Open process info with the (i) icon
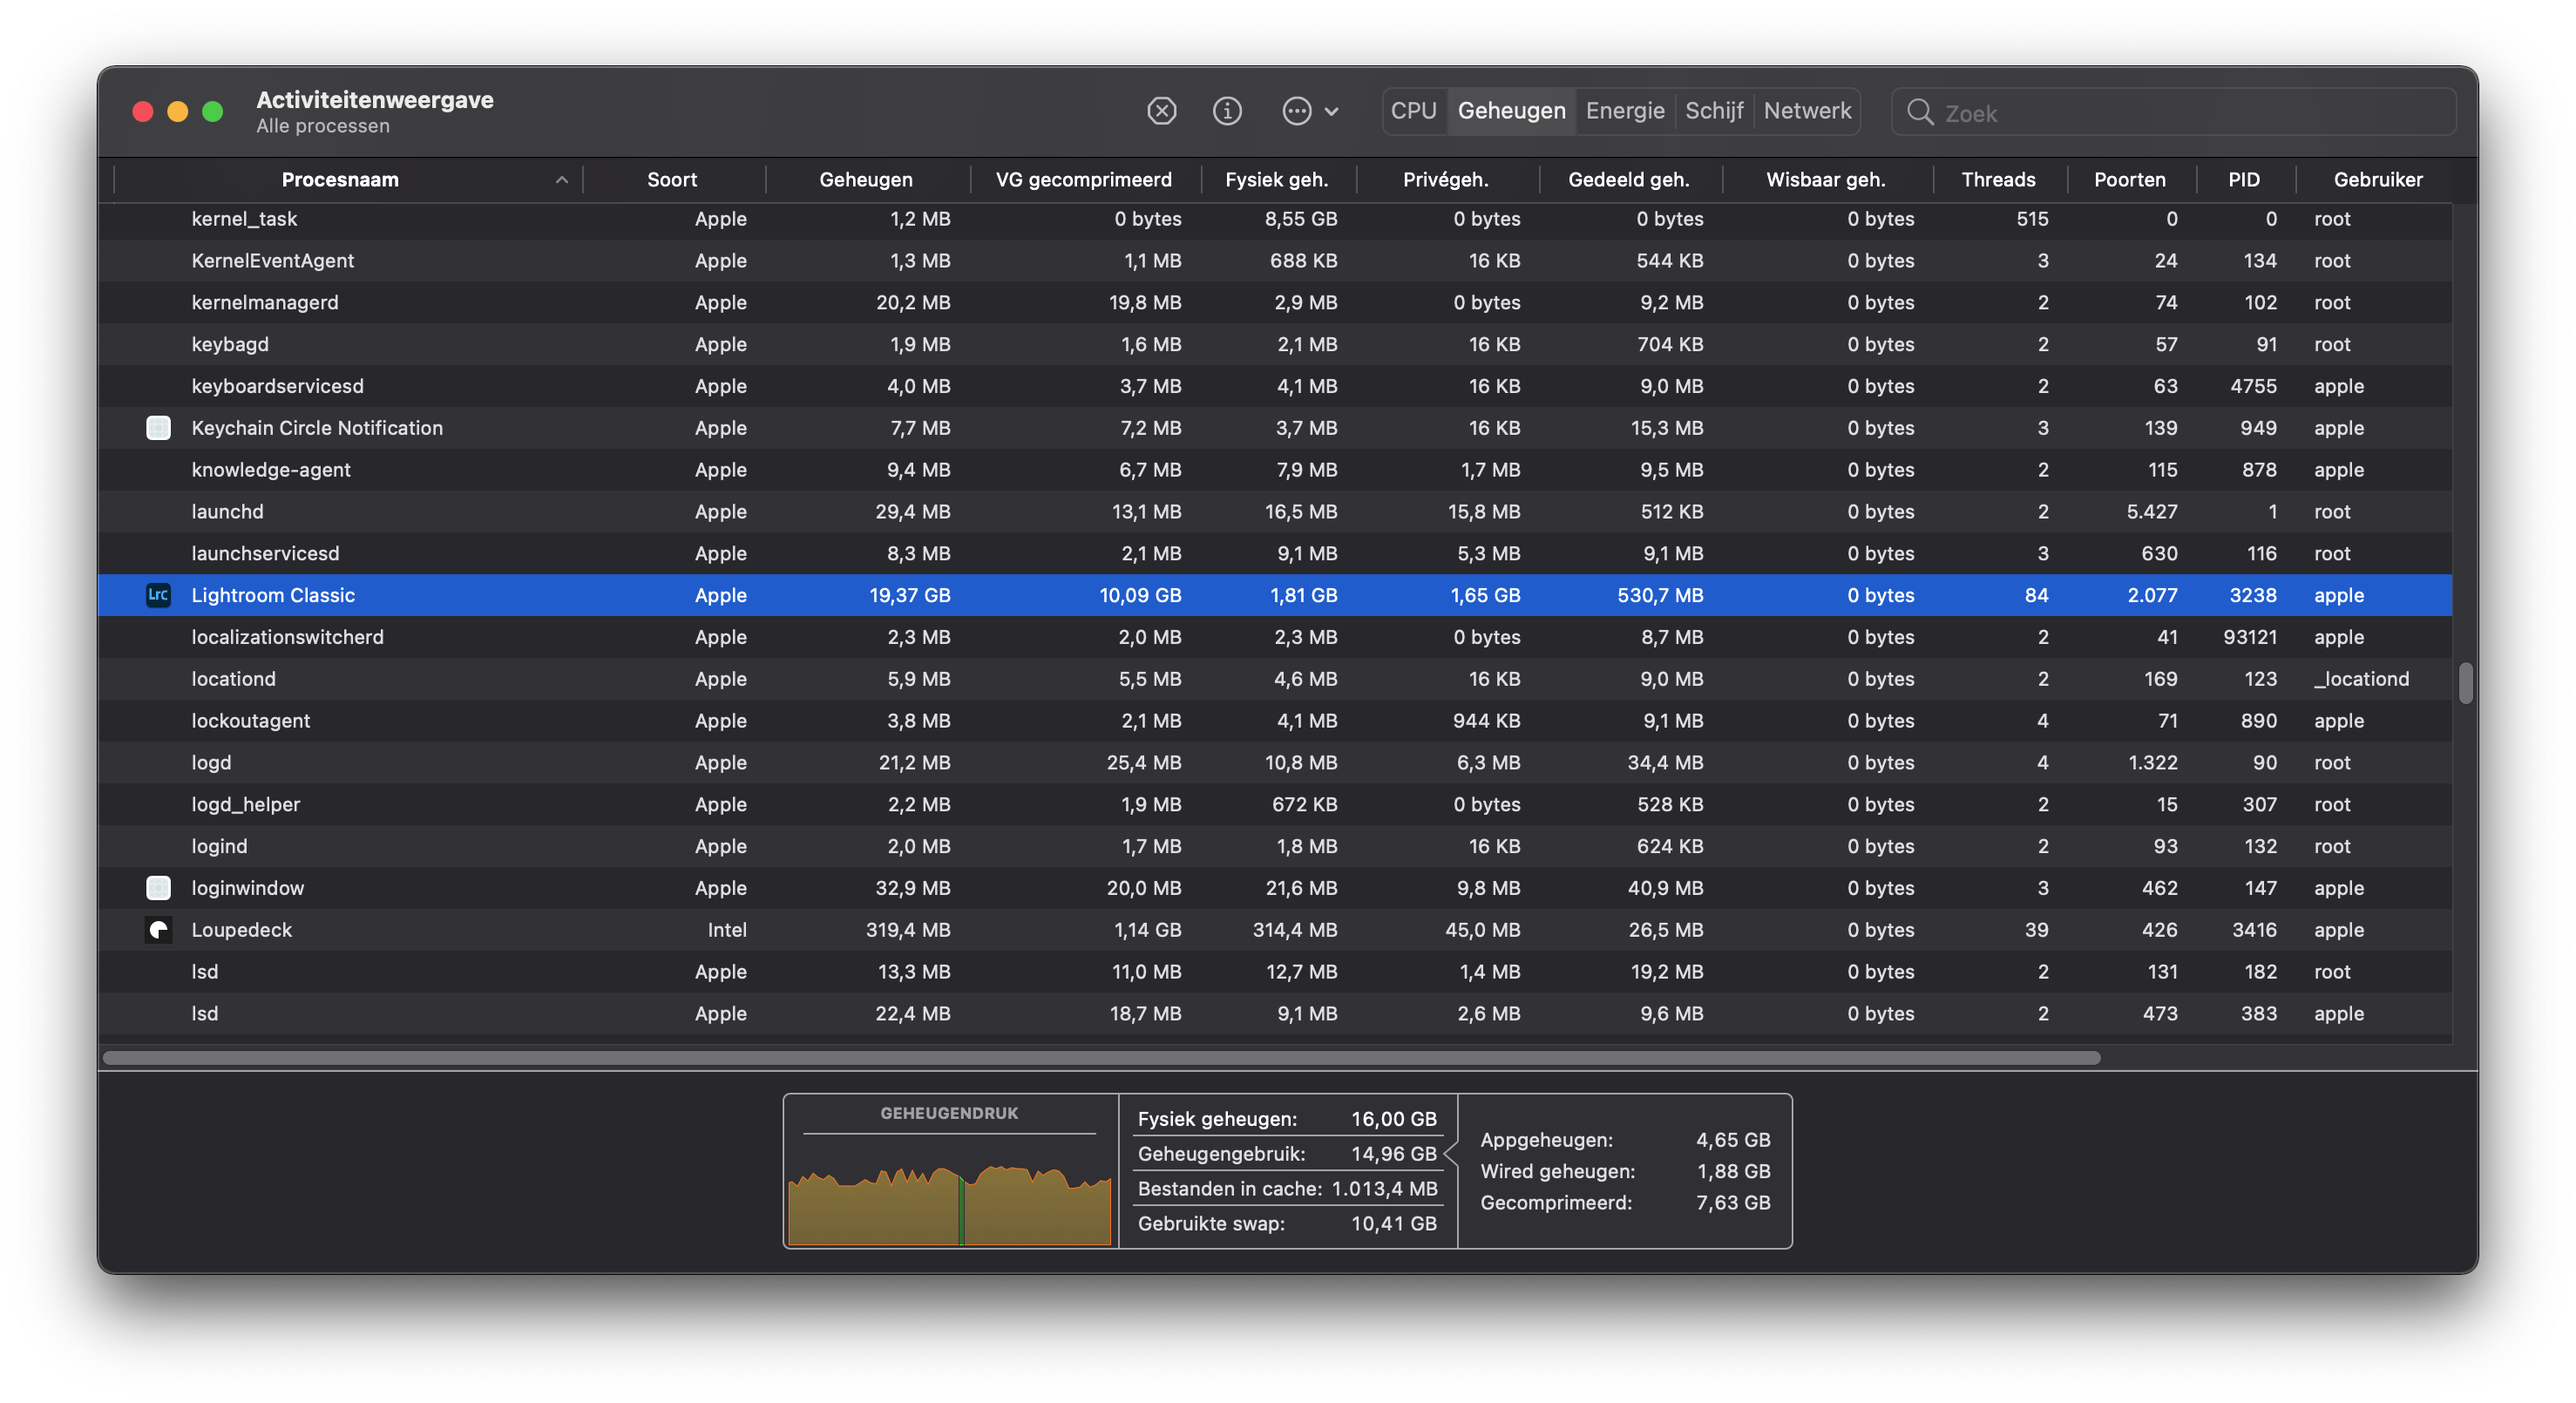Image resolution: width=2576 pixels, height=1403 pixels. [1227, 111]
